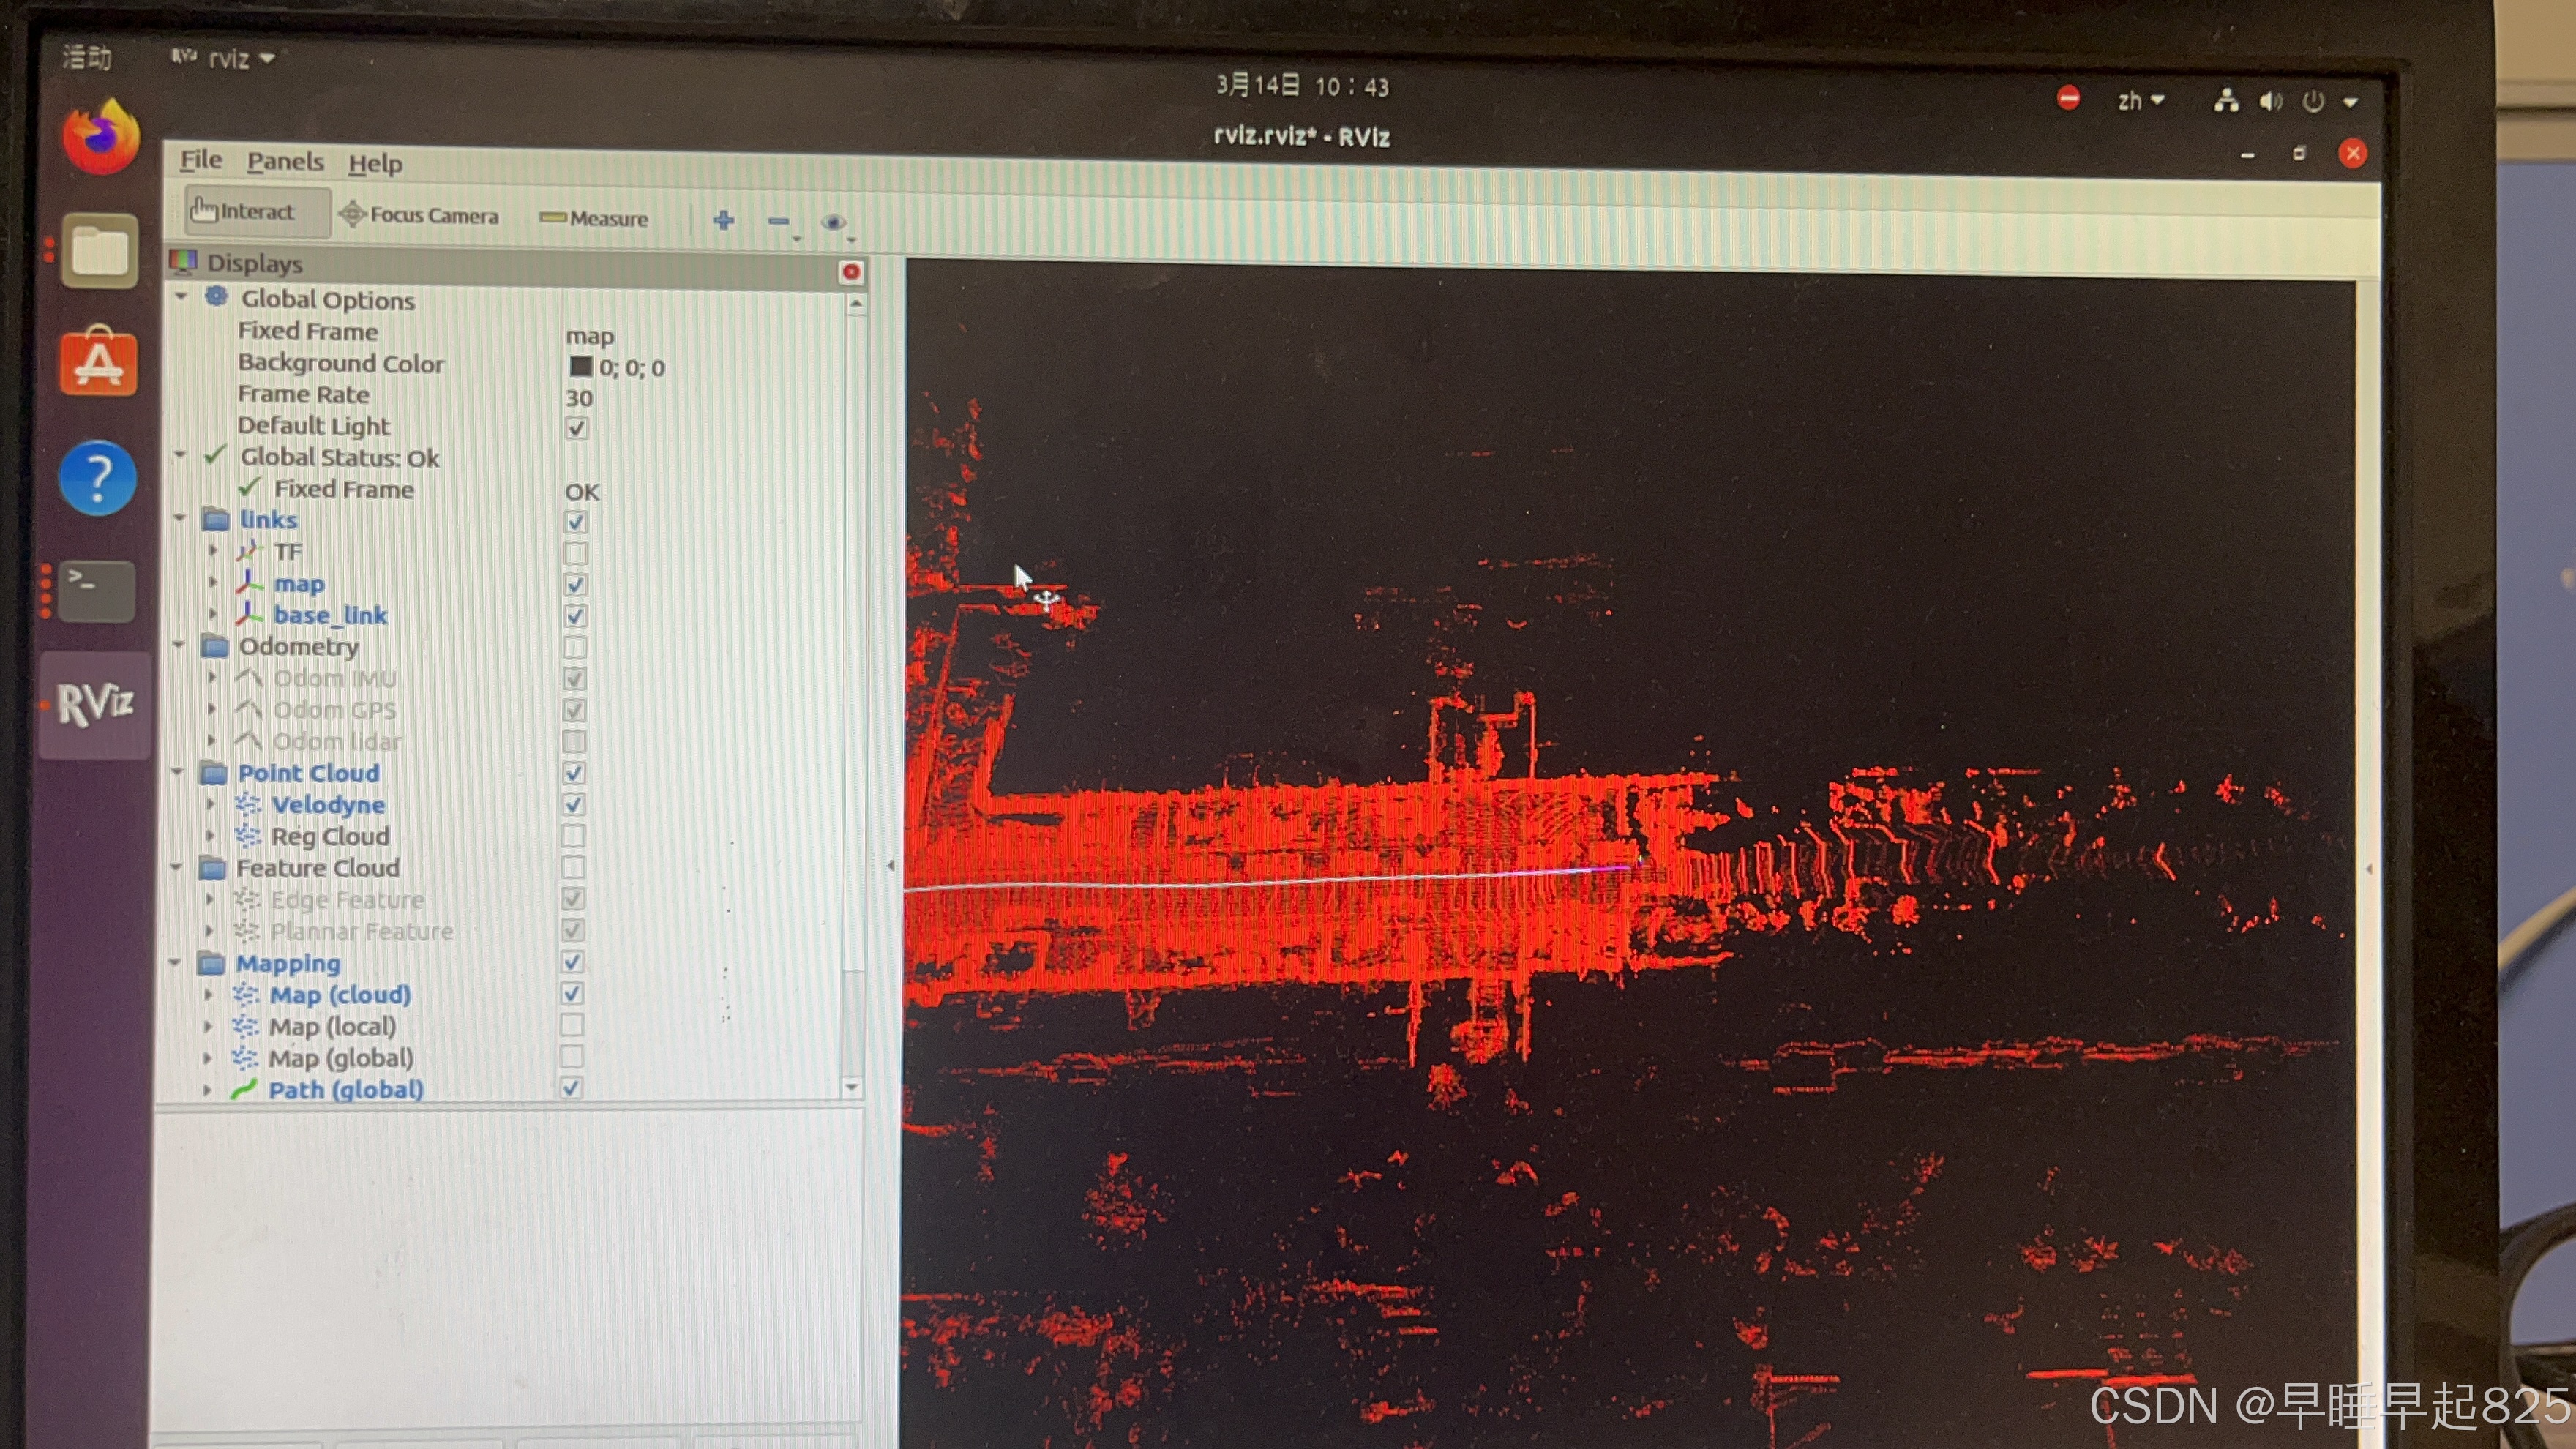
Task: Enable the Reg Cloud checkbox
Action: tap(574, 836)
